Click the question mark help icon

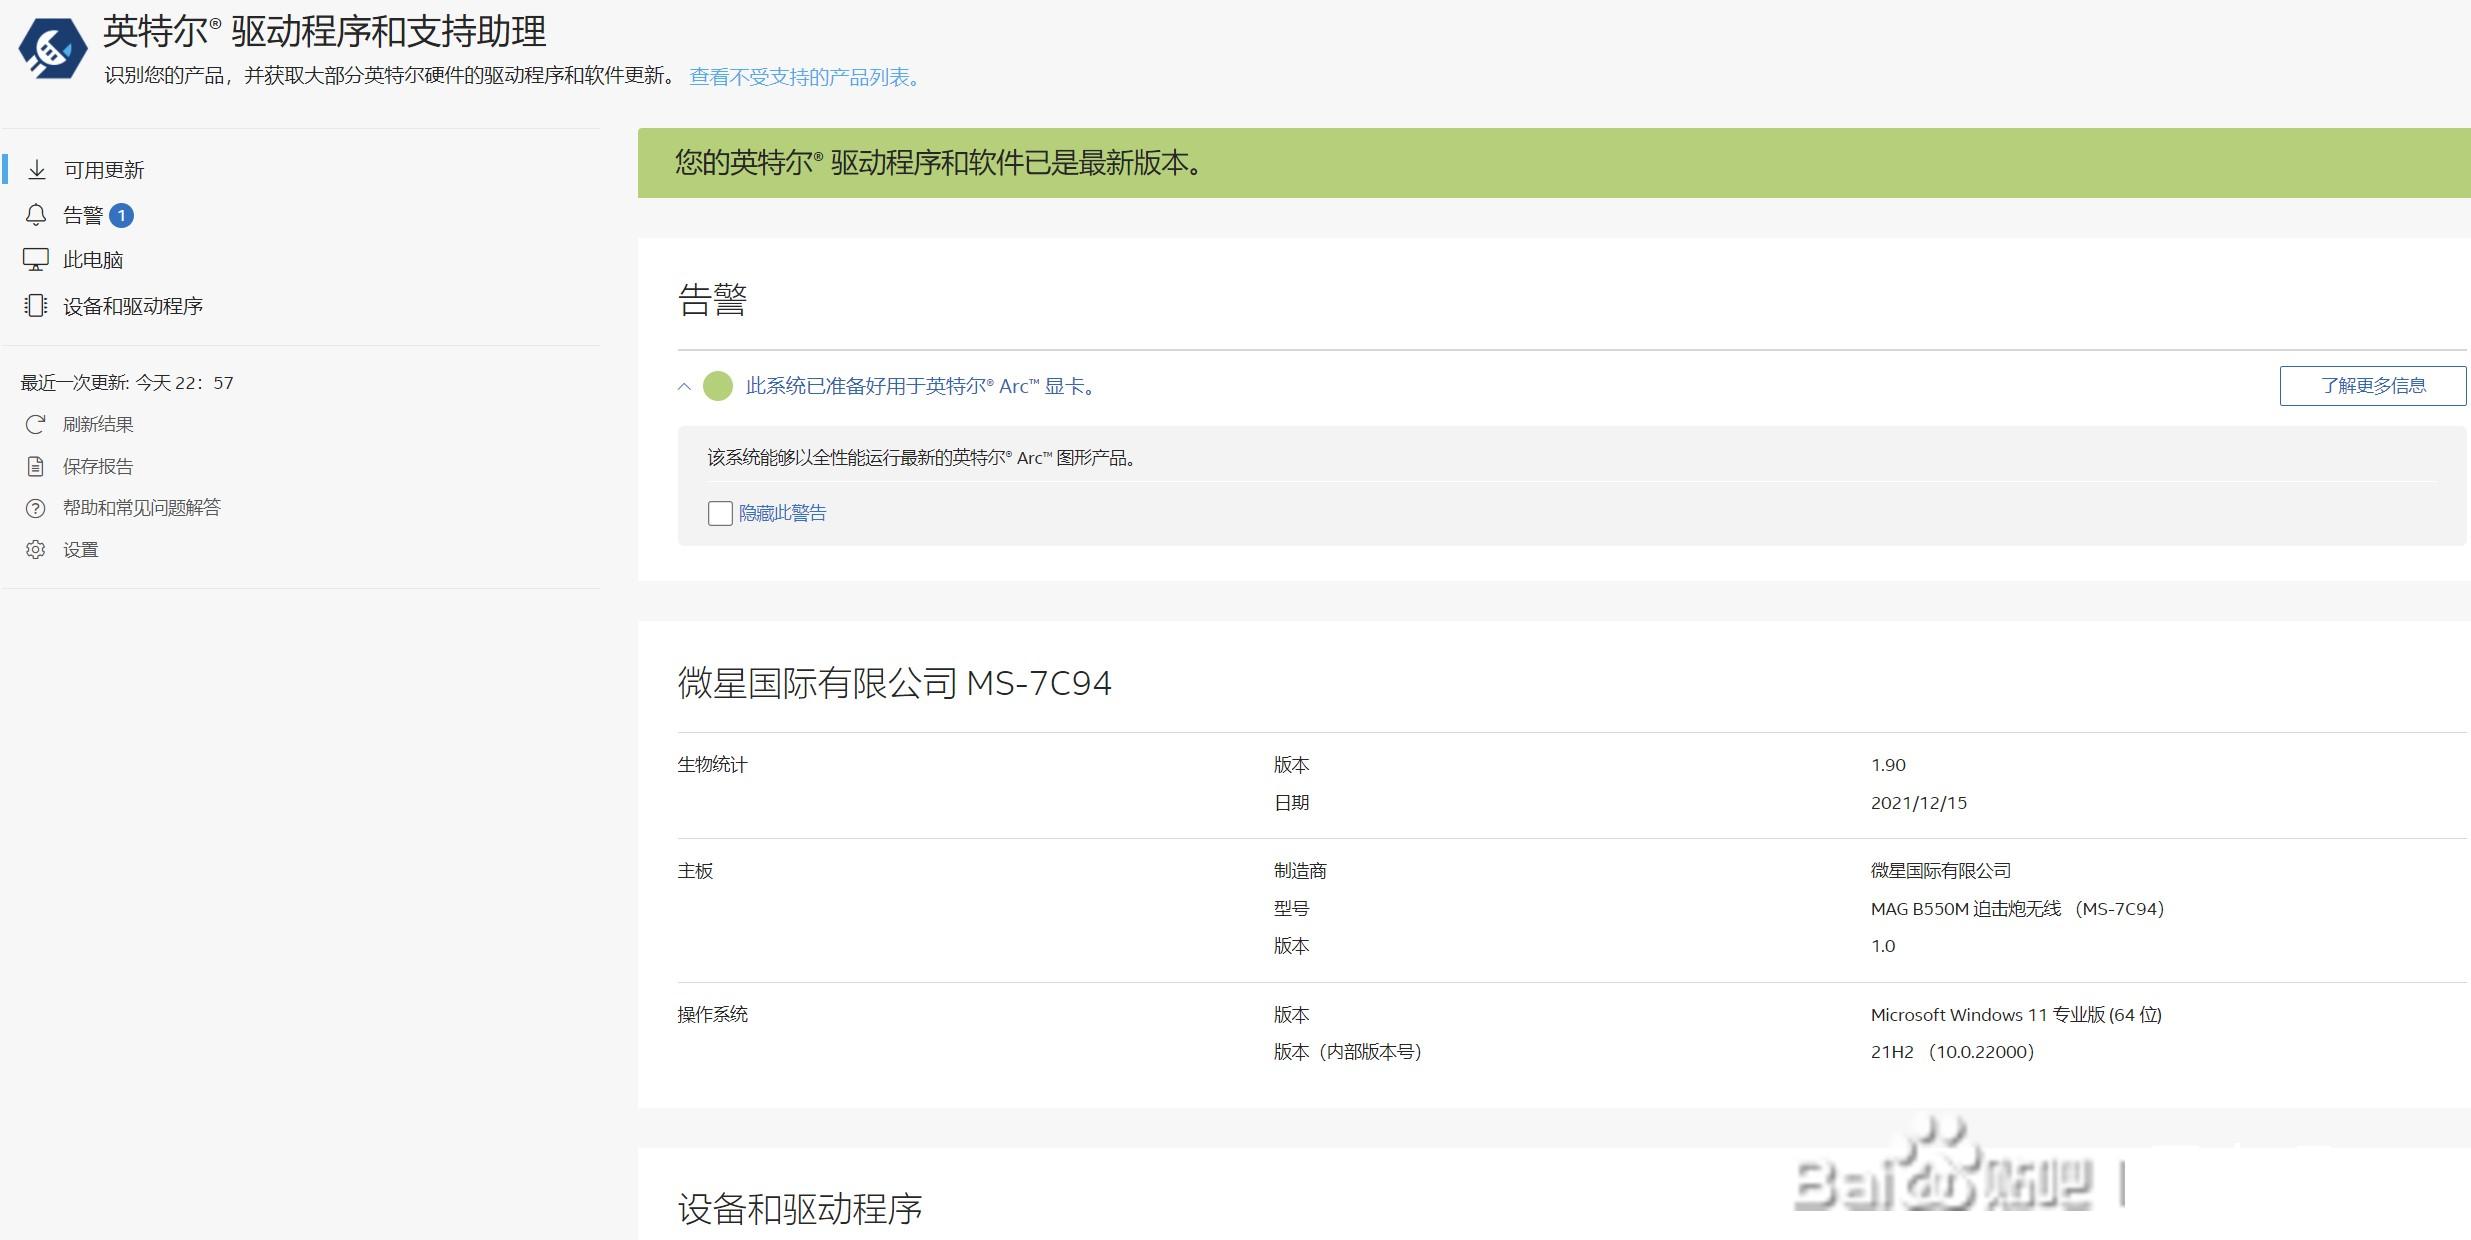click(35, 508)
